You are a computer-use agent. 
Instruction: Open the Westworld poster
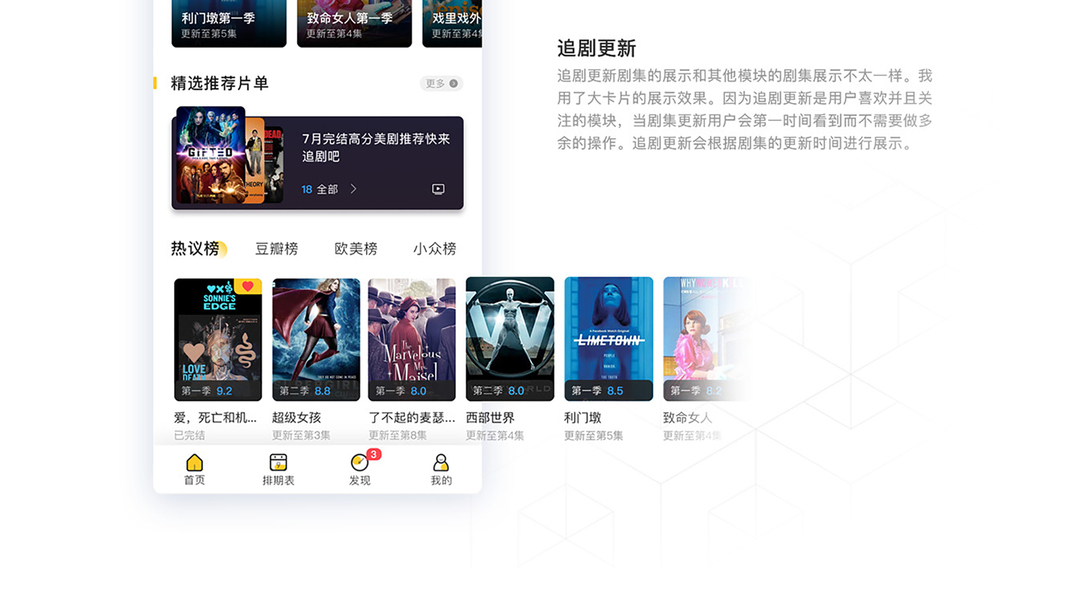[510, 339]
